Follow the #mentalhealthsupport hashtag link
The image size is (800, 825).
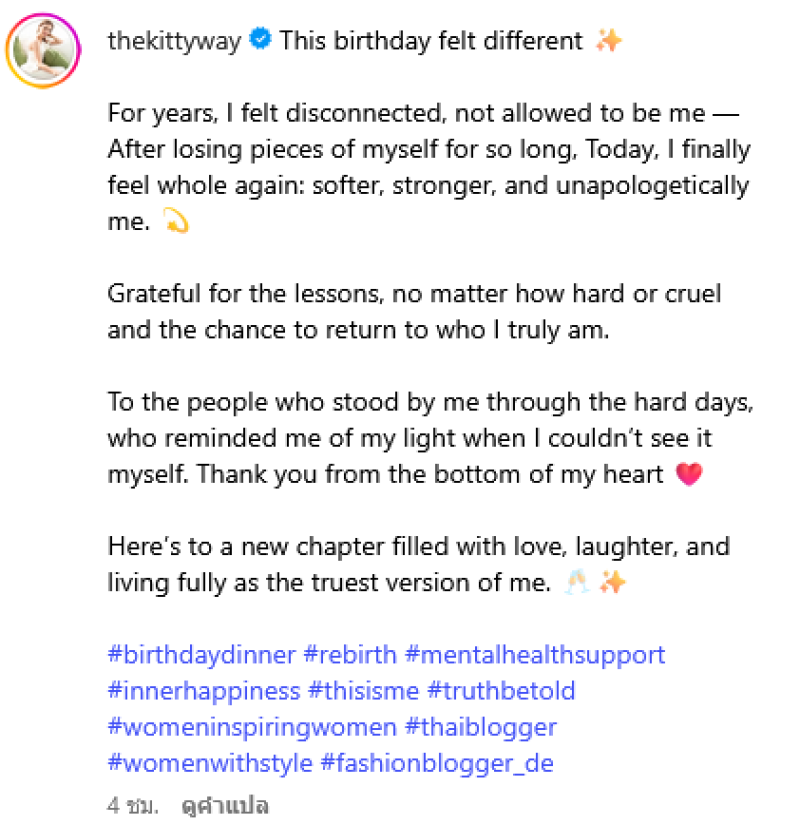[535, 655]
